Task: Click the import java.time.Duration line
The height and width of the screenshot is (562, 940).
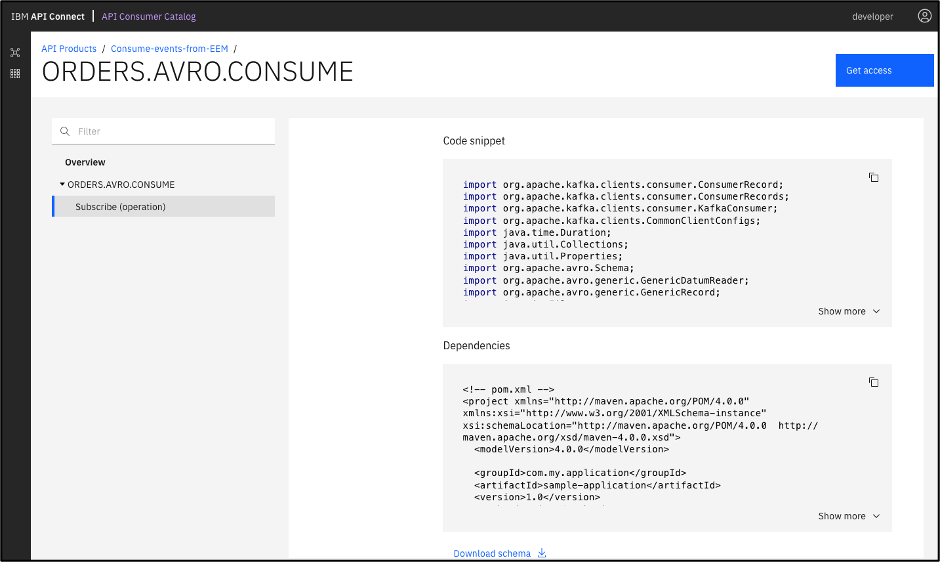Action: 537,233
